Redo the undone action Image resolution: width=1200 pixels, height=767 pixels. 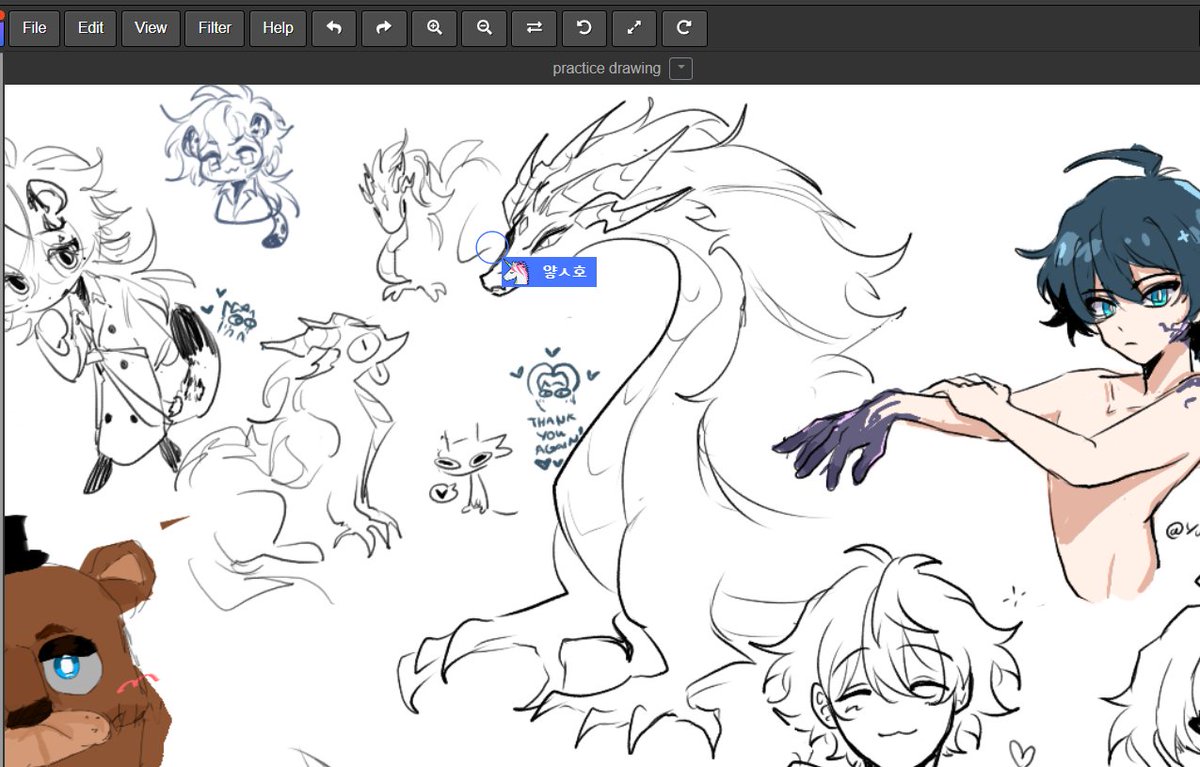tap(384, 28)
